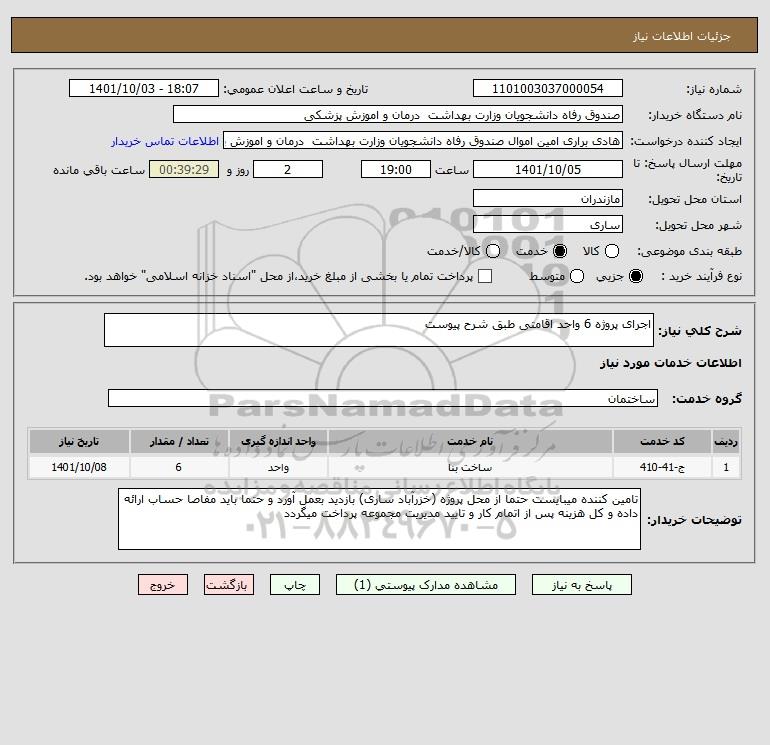
Task: Click the remaining days field showing 2
Action: (x=288, y=169)
